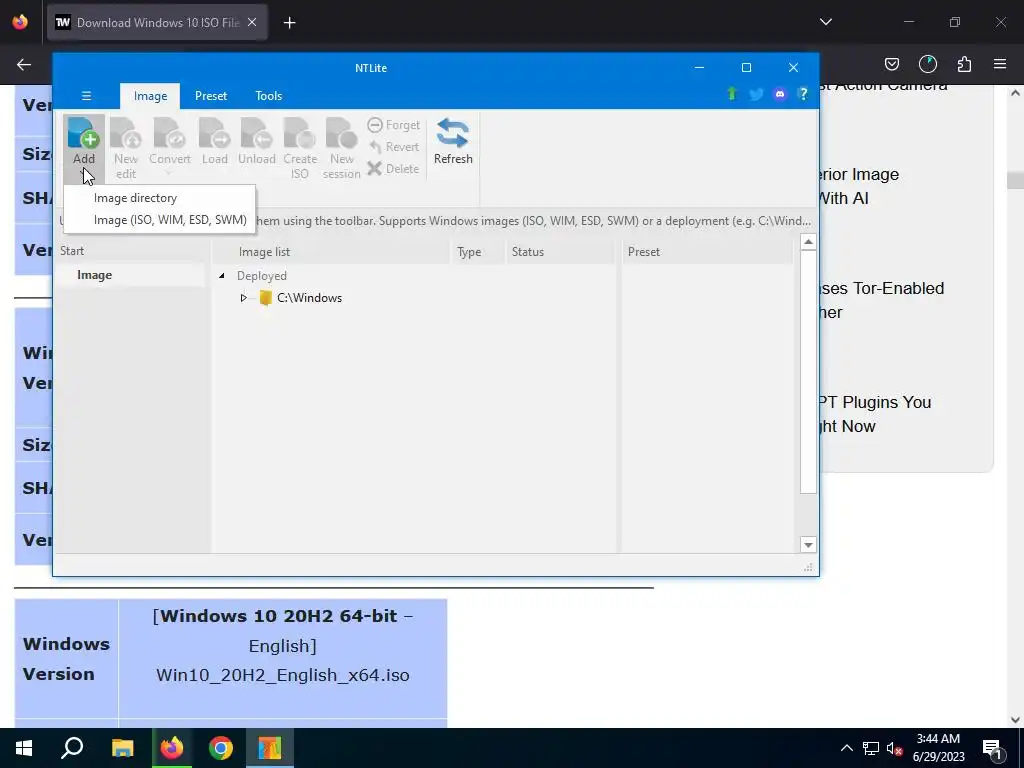Viewport: 1024px width, 768px height.
Task: Click the Status column header
Action: point(561,252)
